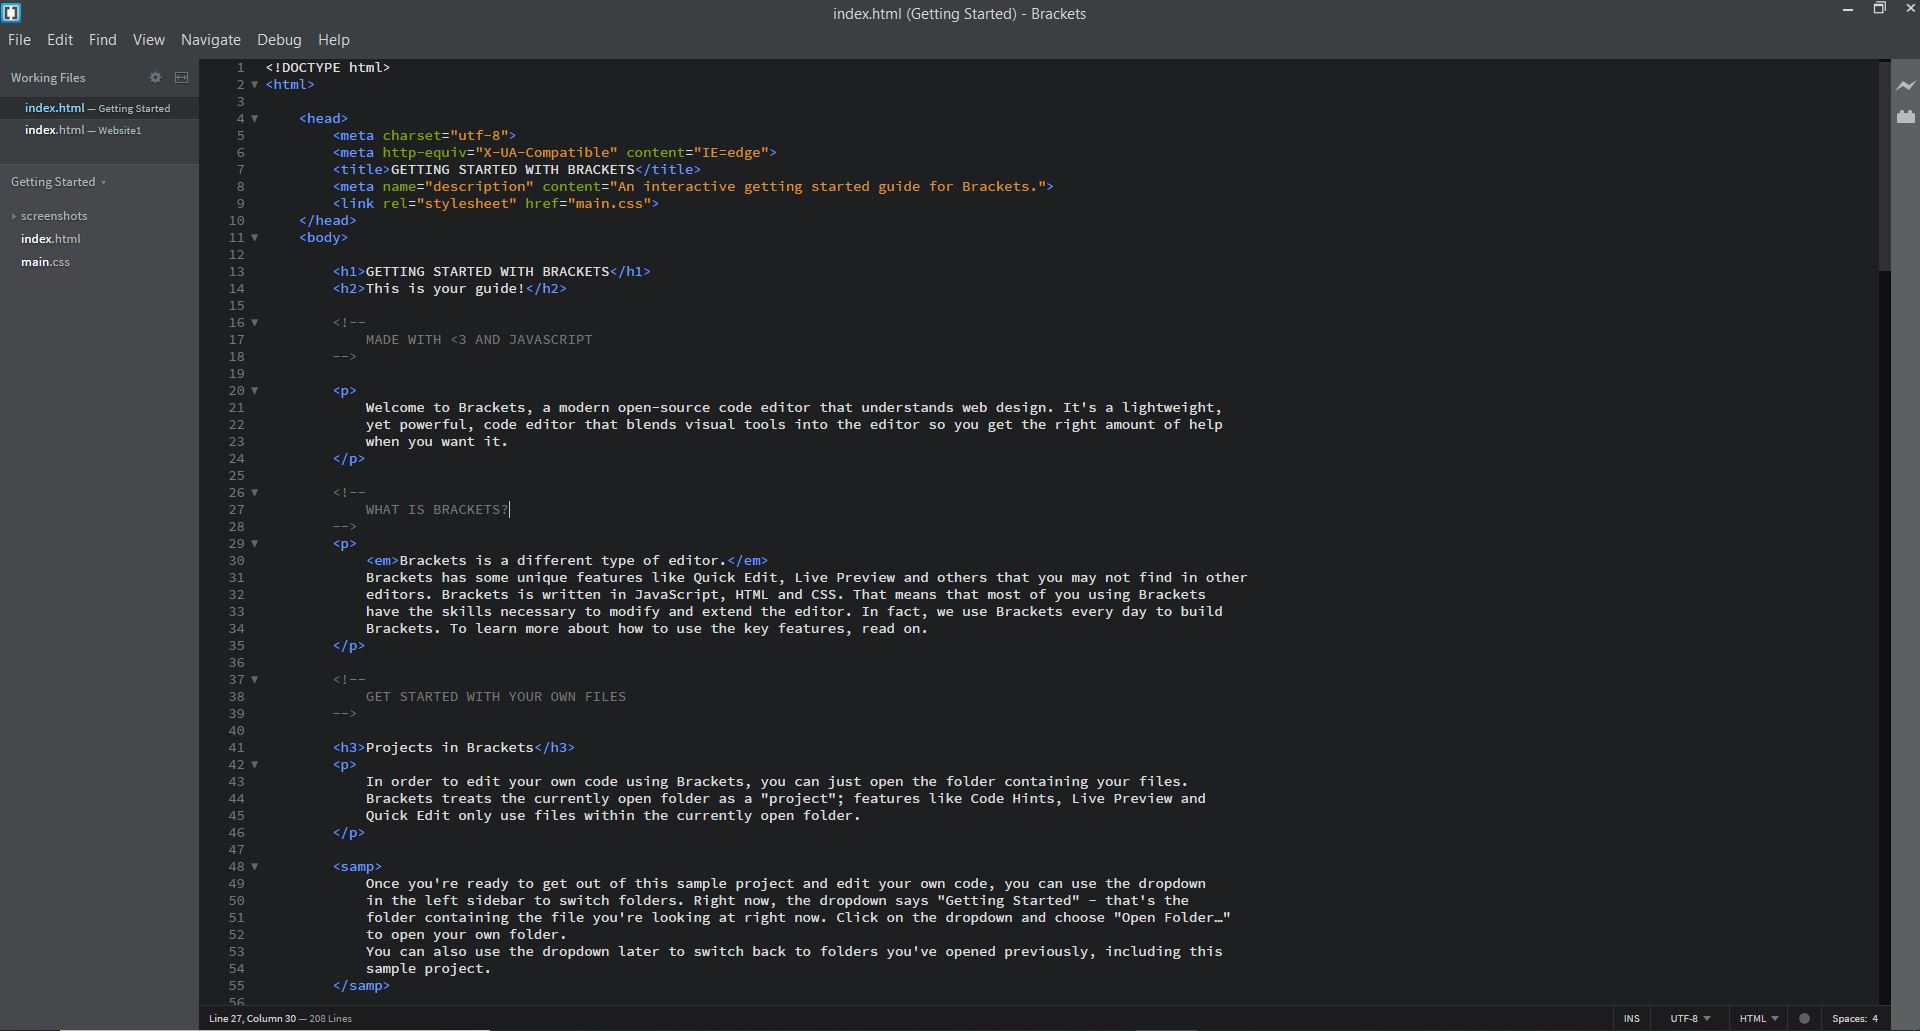Viewport: 1920px width, 1031px height.
Task: Click the Brackets app logo icon
Action: [x=12, y=13]
